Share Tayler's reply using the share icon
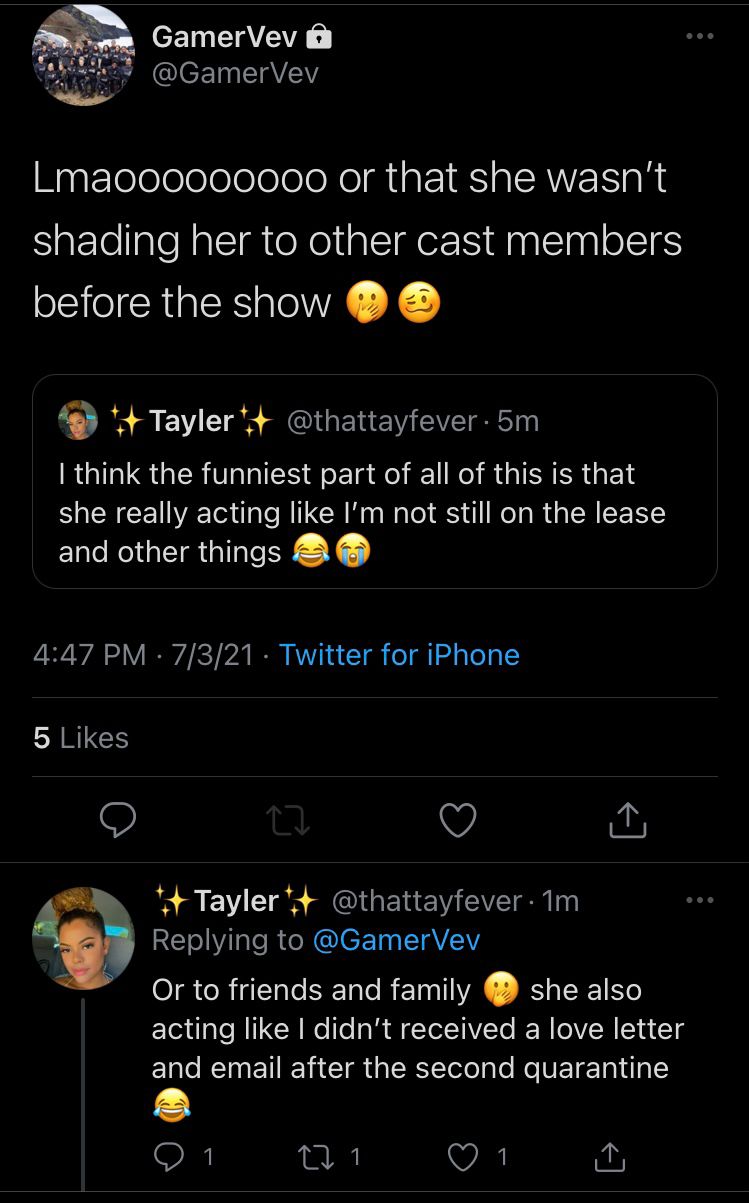749x1203 pixels. pyautogui.click(x=608, y=1157)
